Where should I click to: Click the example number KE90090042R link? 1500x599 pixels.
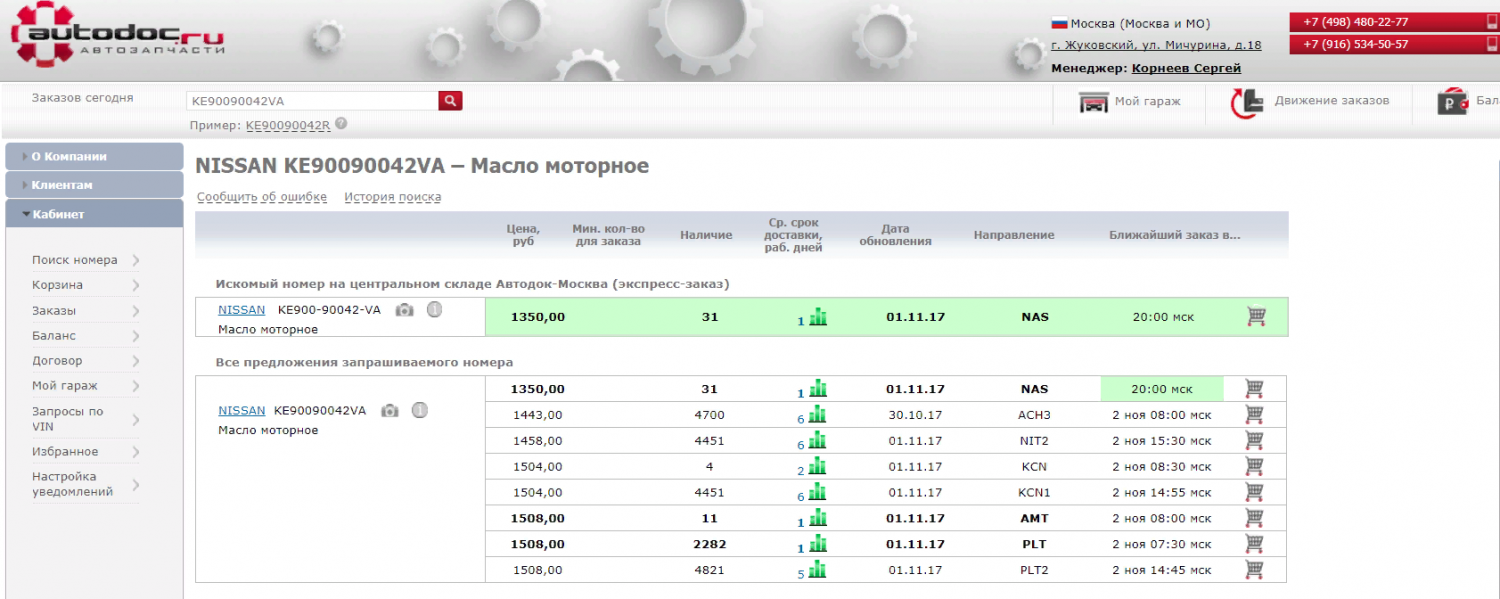(288, 125)
